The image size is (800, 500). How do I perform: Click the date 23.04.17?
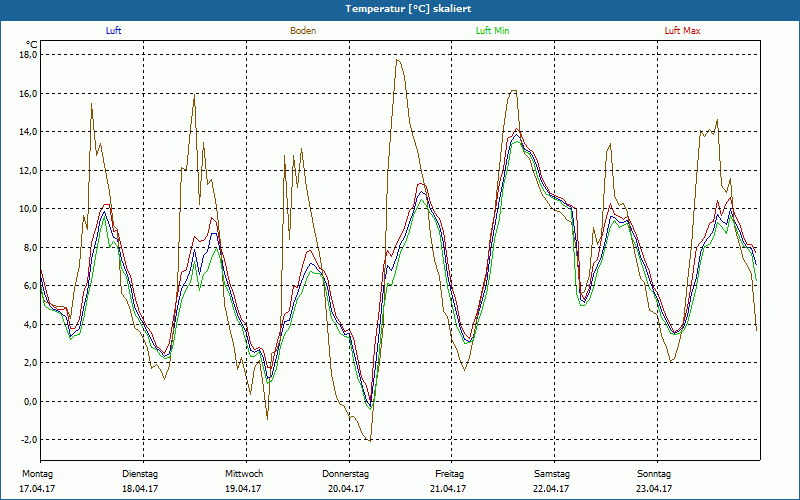pyautogui.click(x=654, y=489)
